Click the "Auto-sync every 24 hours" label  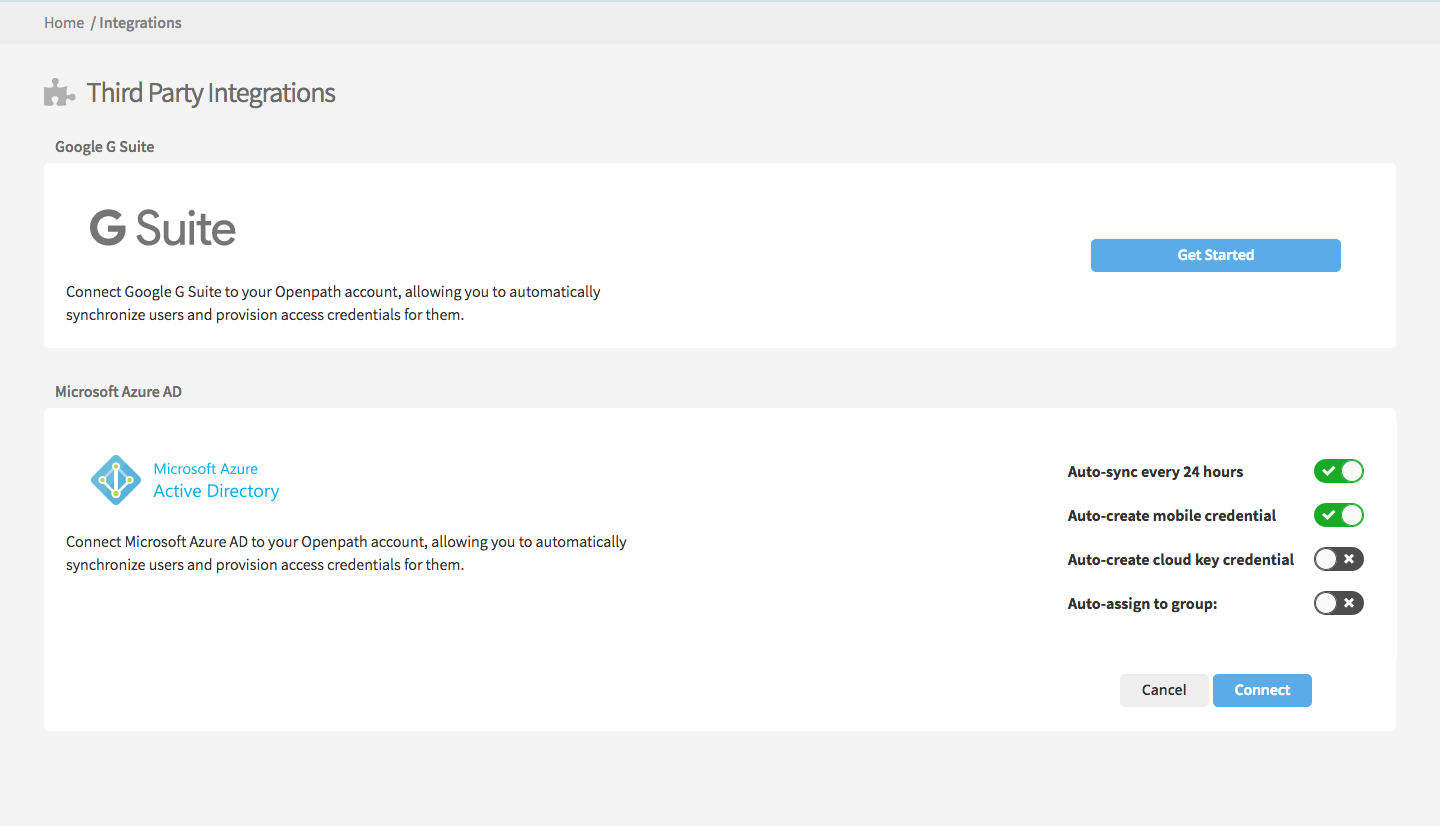(x=1155, y=471)
